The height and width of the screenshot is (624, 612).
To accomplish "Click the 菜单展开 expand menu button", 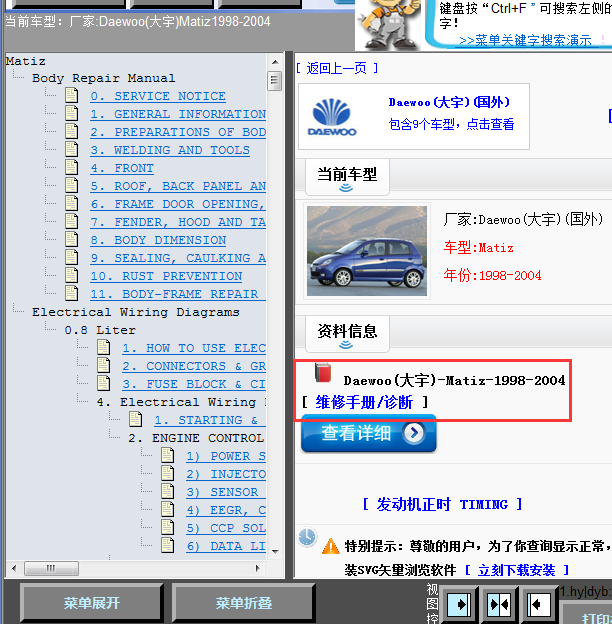I will [x=92, y=603].
